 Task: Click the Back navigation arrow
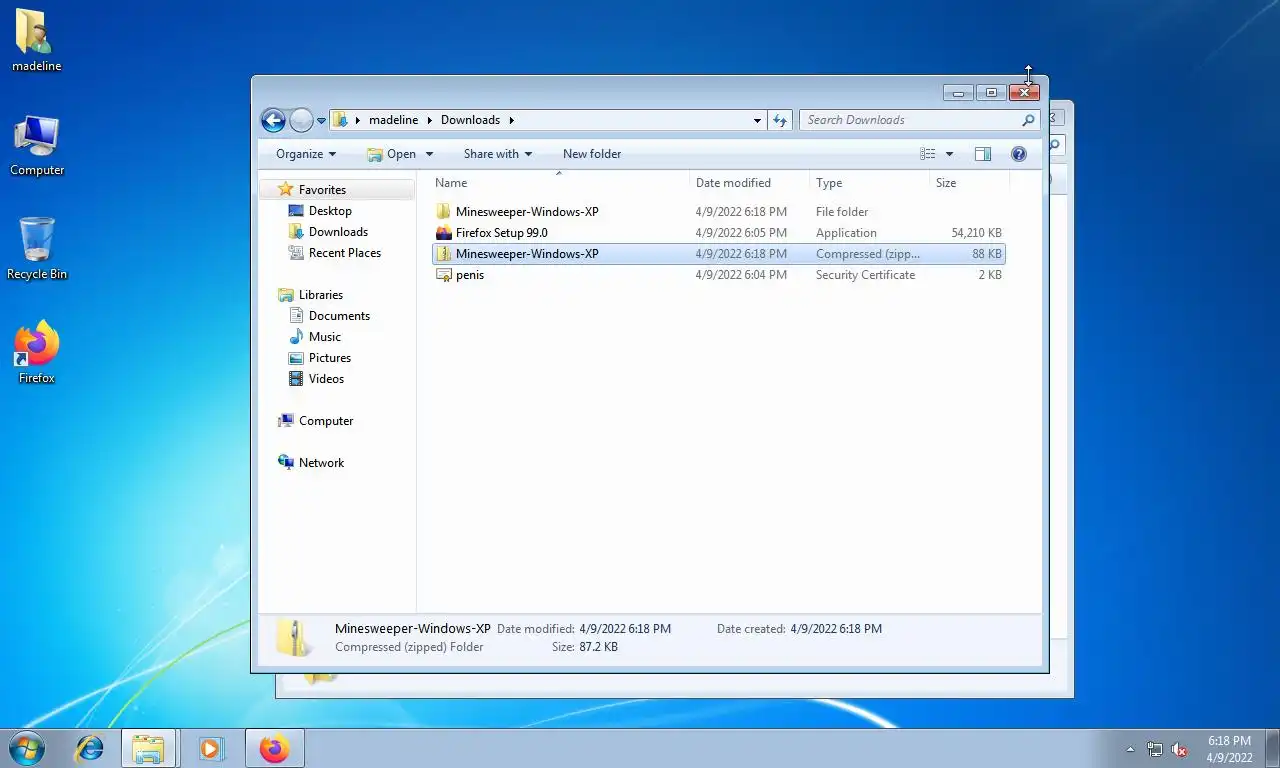[273, 120]
